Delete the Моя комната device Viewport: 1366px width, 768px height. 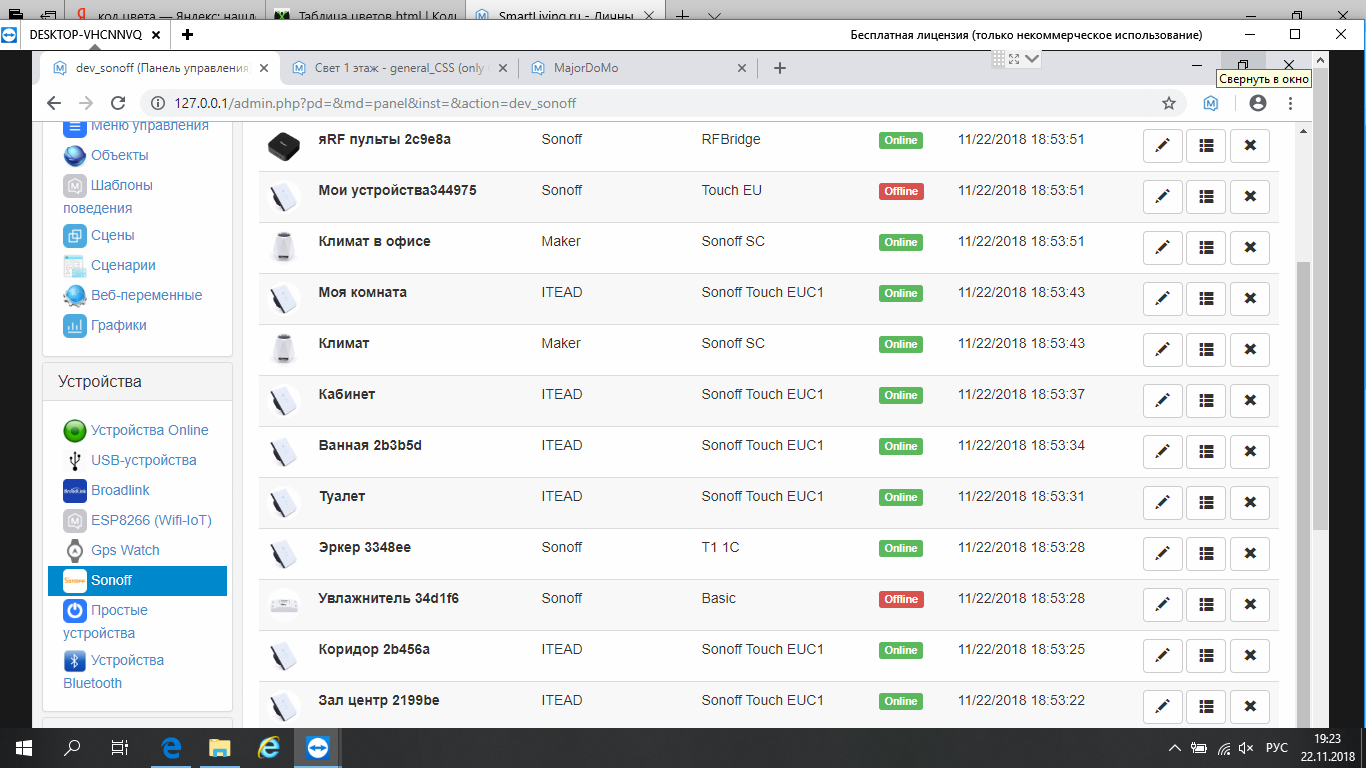point(1250,299)
